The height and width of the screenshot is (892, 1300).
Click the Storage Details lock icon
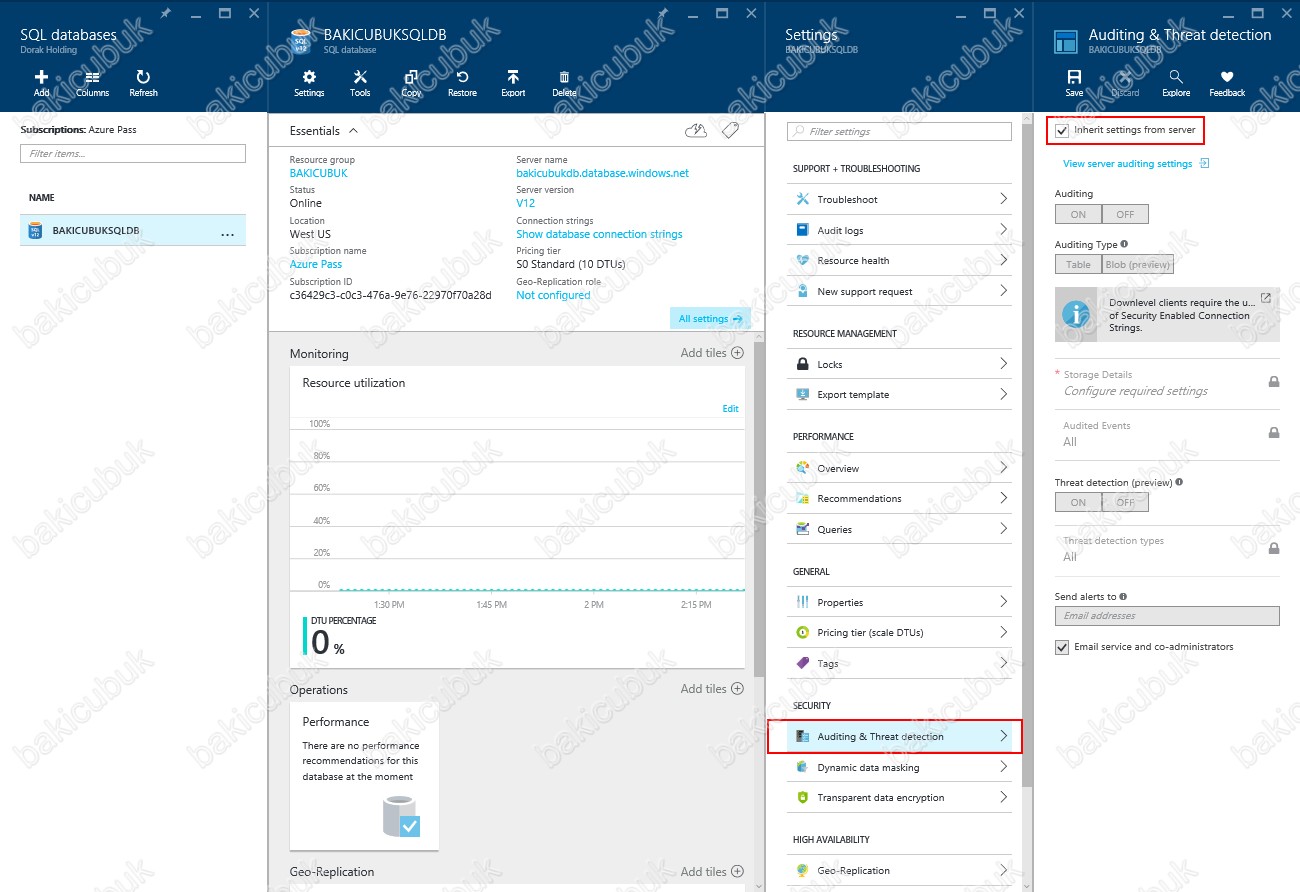click(1274, 382)
